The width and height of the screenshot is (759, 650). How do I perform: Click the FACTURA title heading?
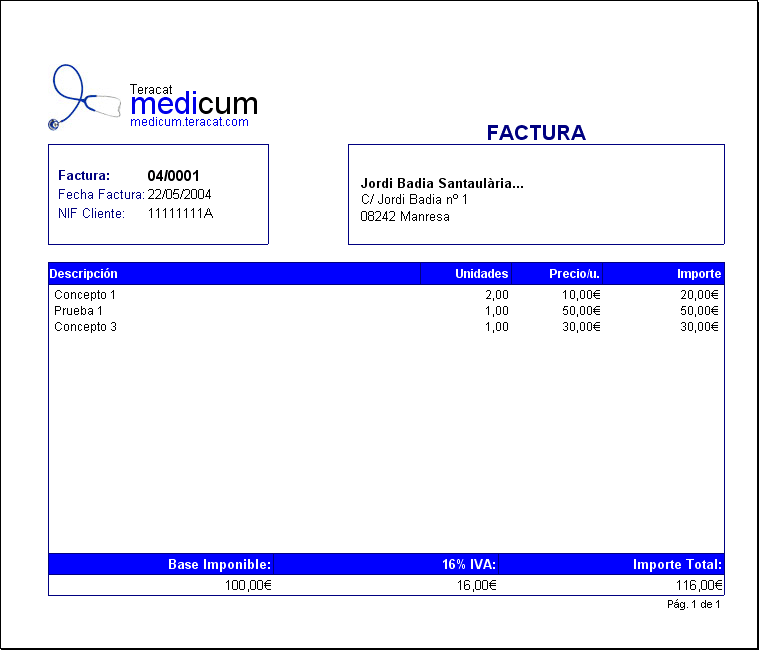click(536, 133)
